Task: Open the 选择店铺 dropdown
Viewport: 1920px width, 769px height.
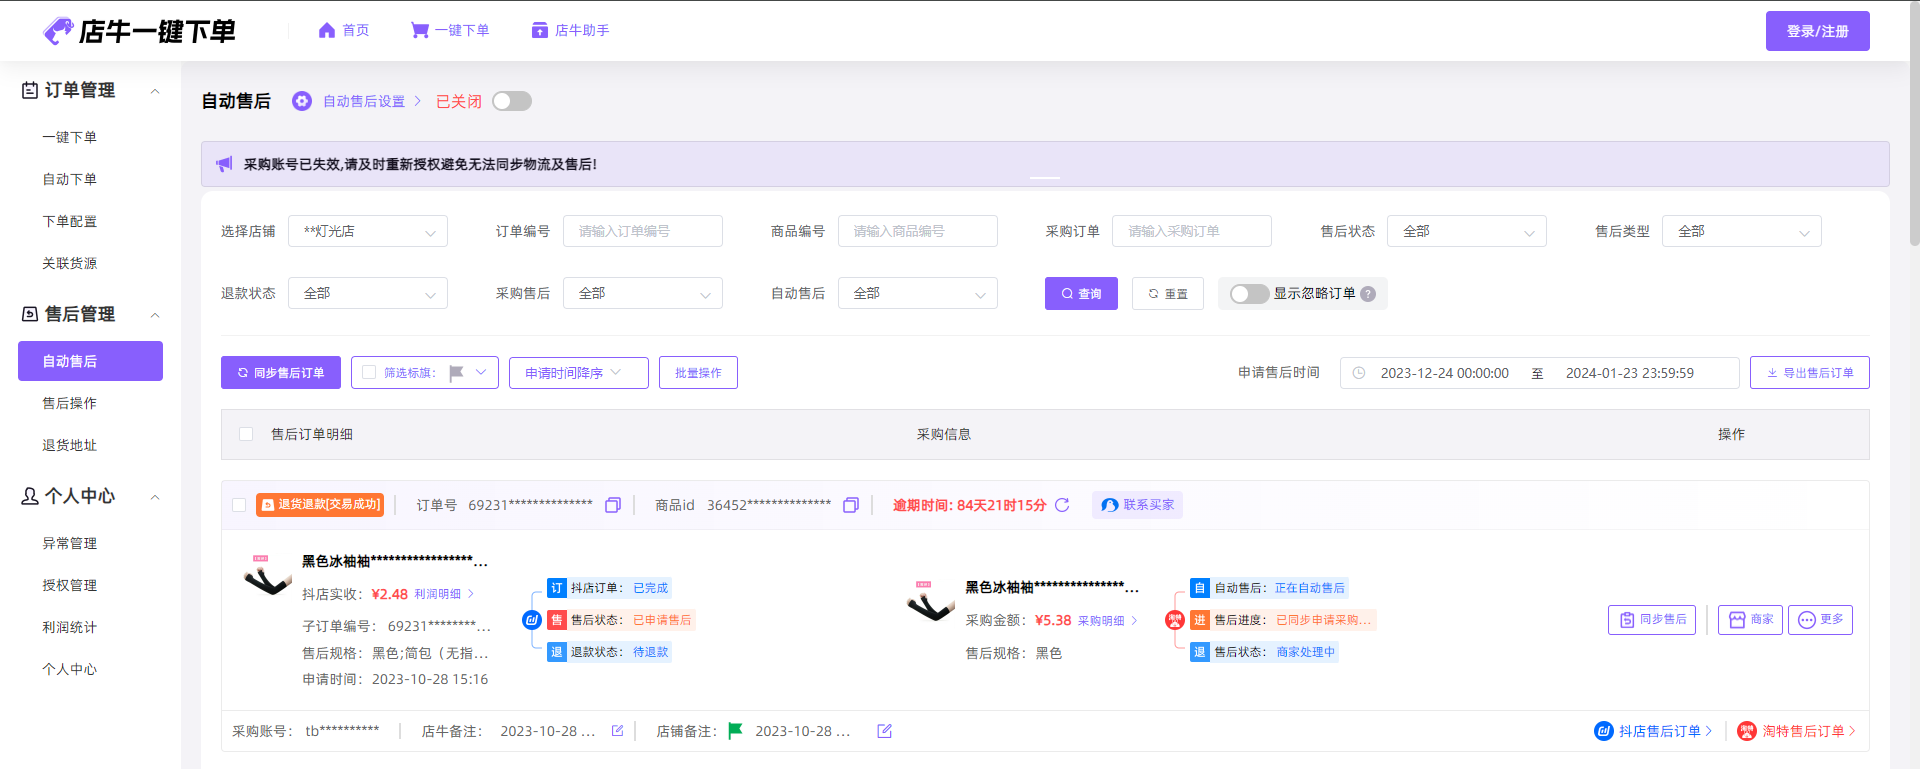Action: (x=368, y=231)
